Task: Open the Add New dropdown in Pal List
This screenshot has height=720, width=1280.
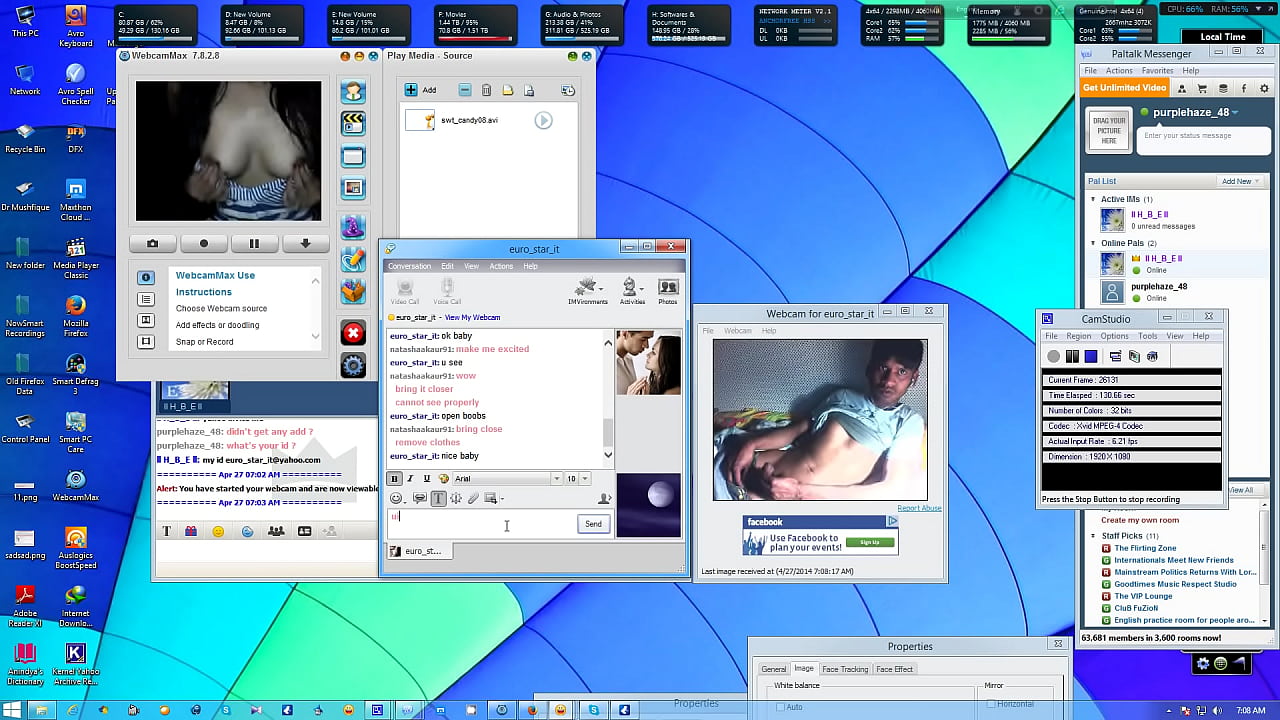Action: pyautogui.click(x=1241, y=181)
